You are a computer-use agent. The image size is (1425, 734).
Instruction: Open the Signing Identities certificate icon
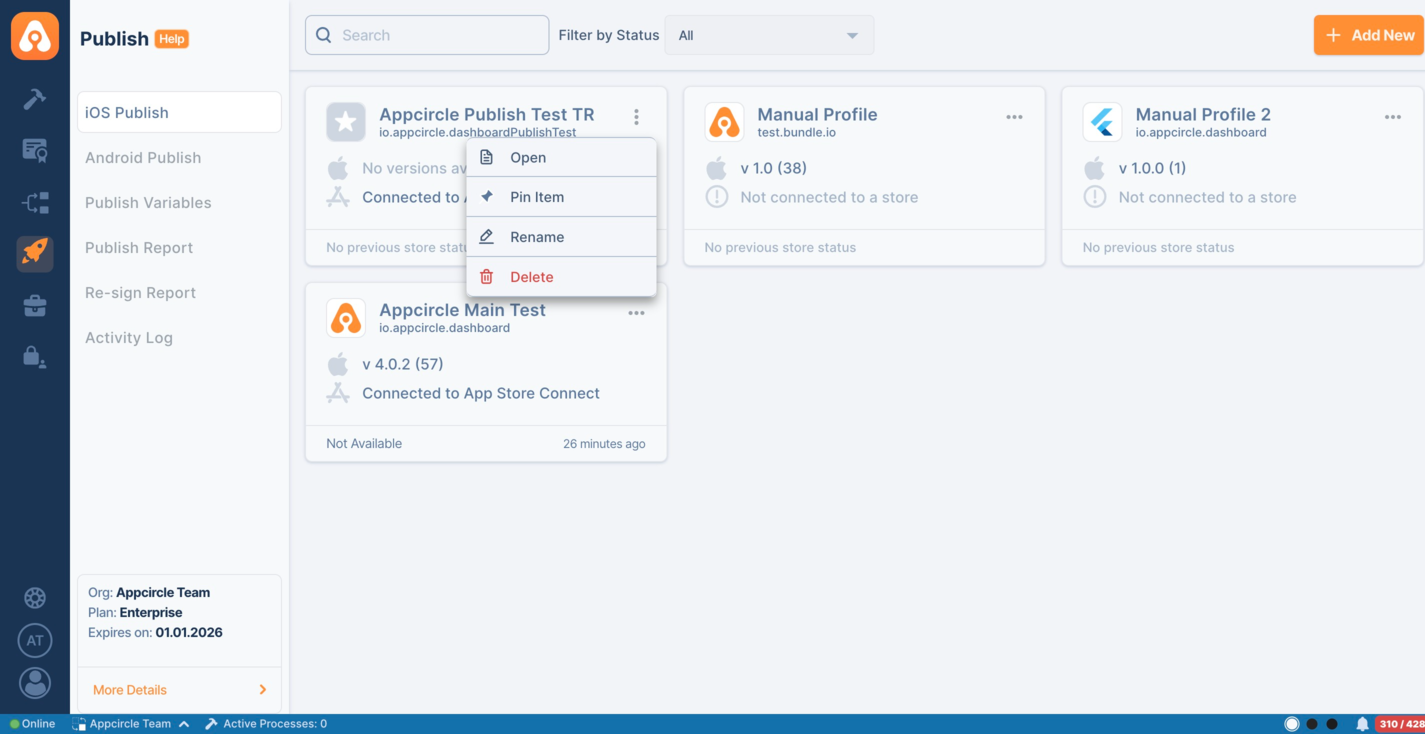point(35,150)
